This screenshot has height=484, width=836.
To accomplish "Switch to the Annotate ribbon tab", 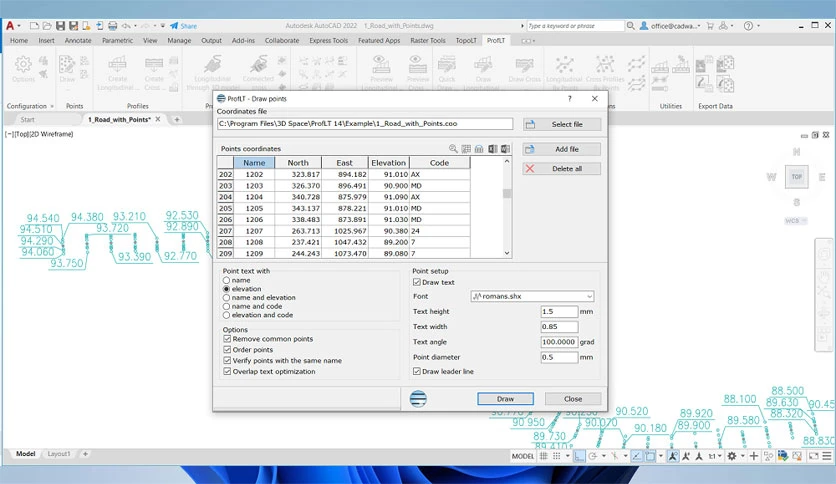I will (x=78, y=41).
